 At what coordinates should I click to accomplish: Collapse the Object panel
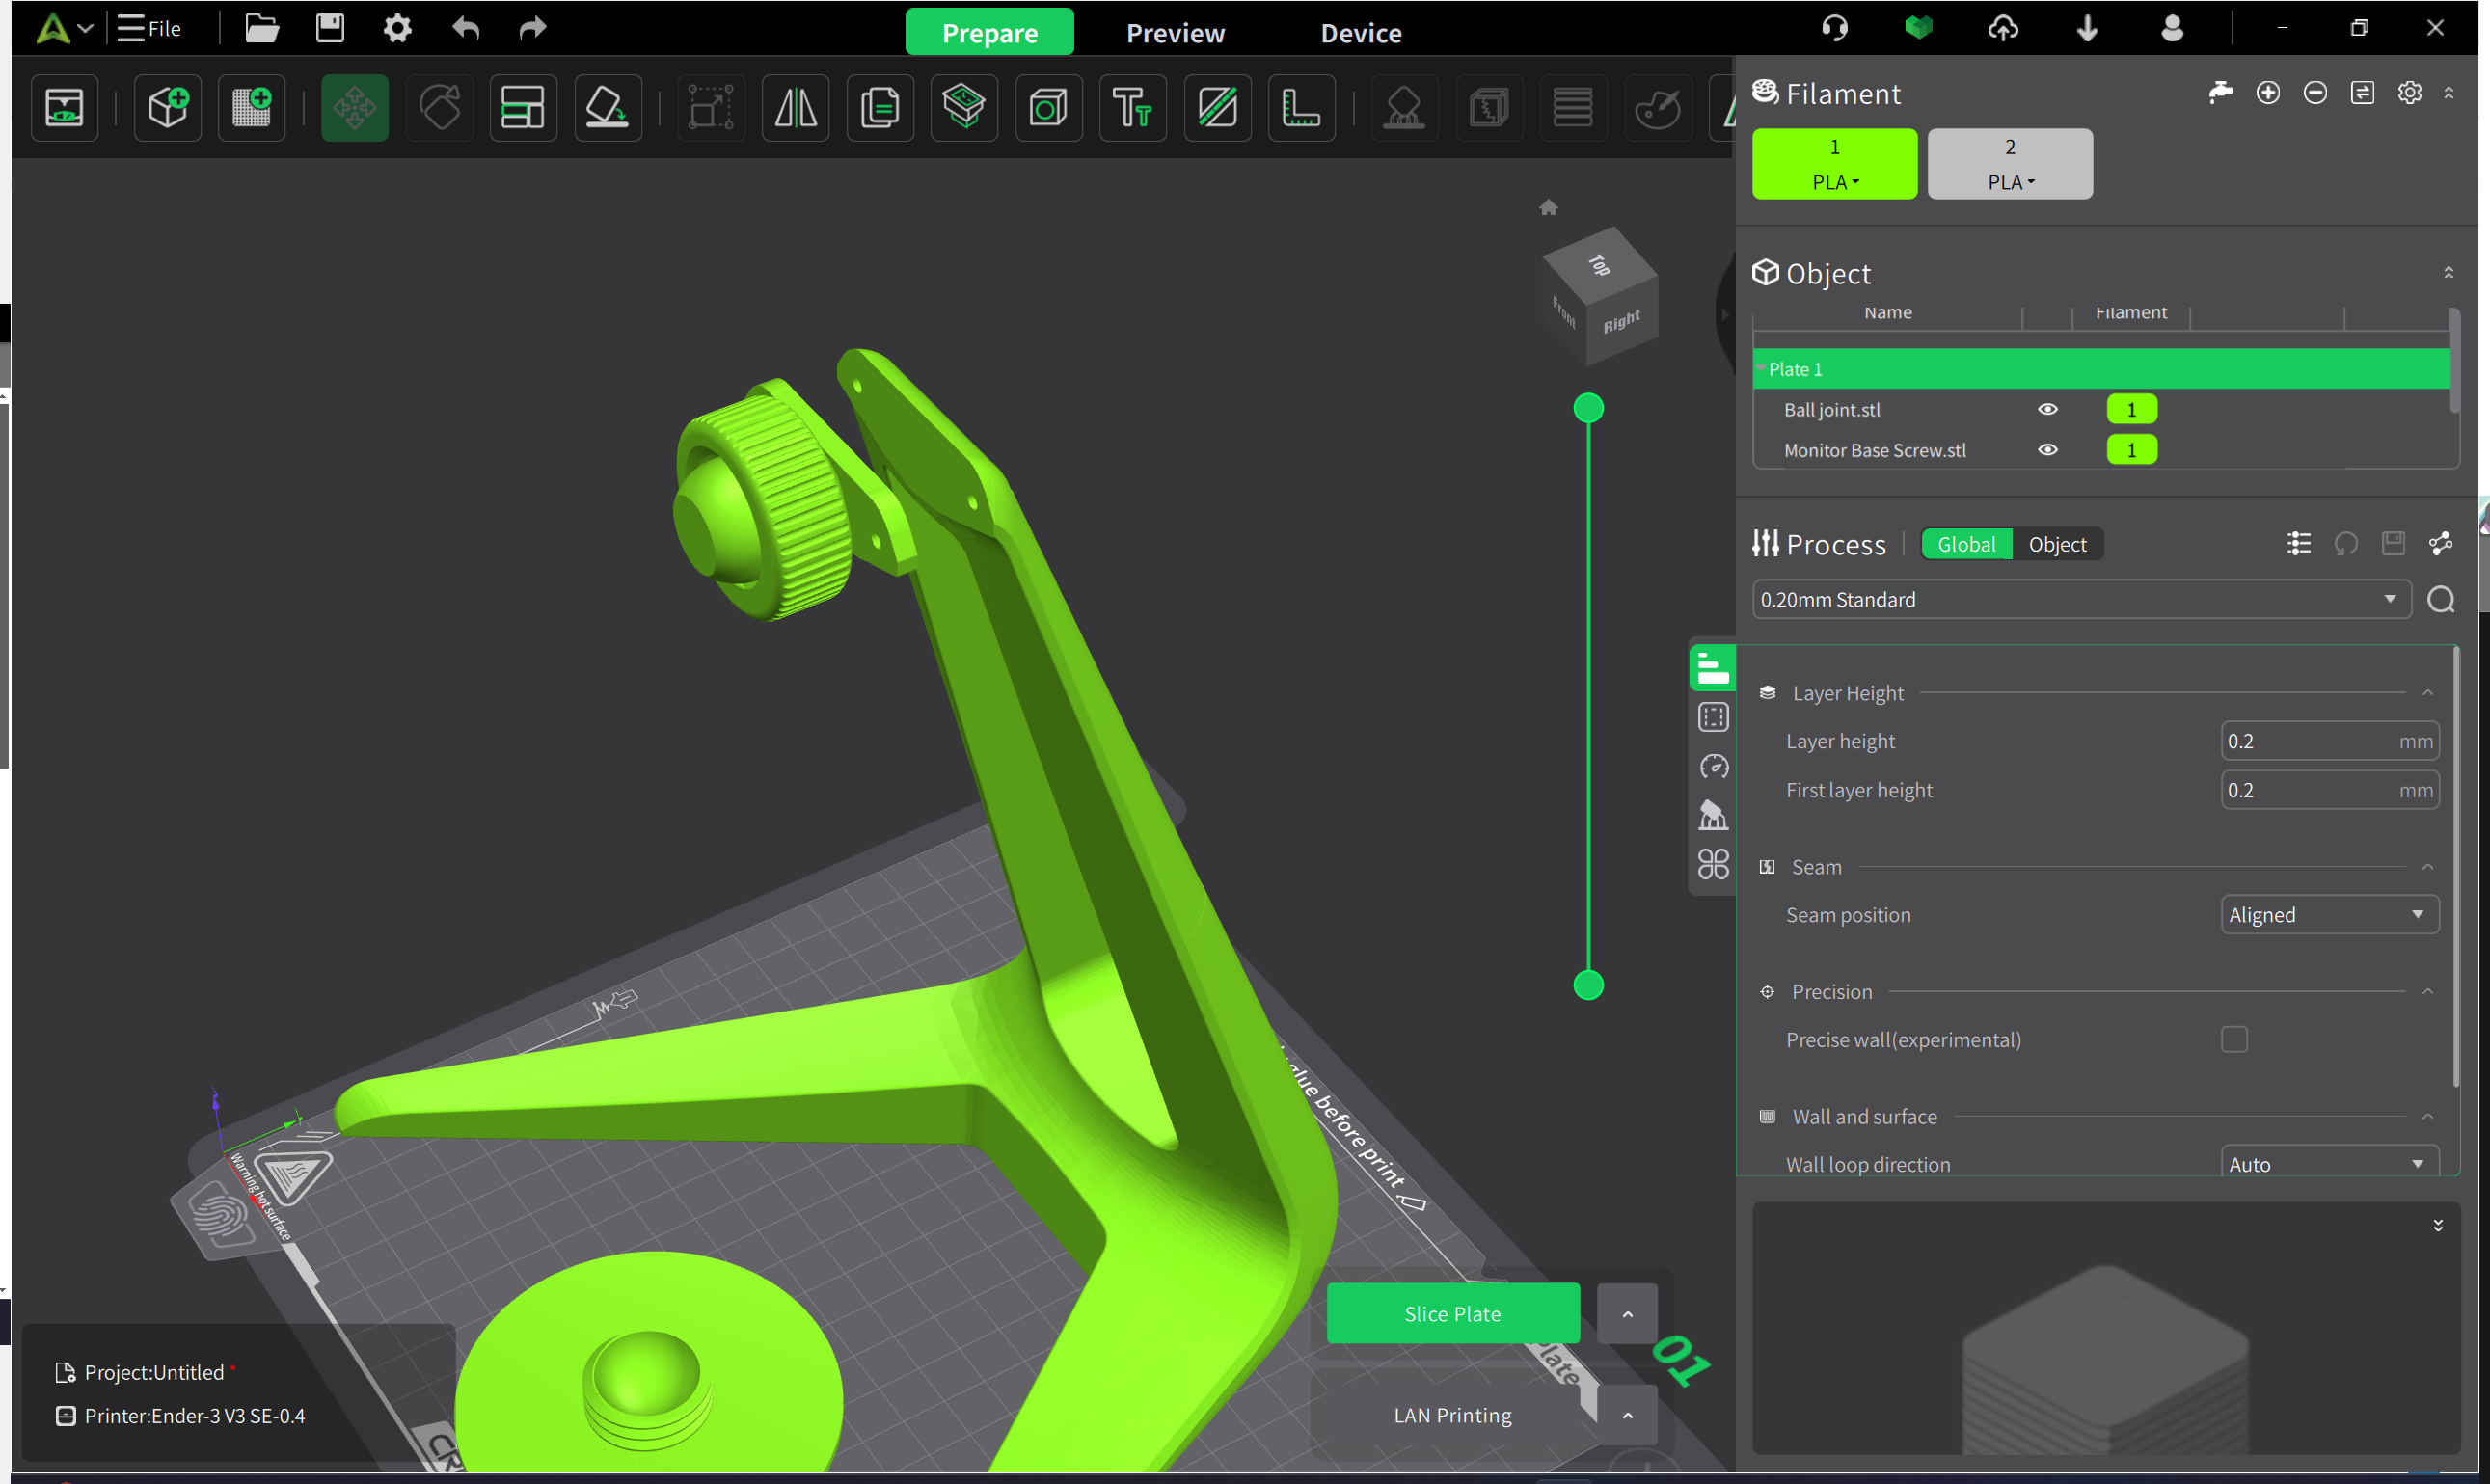(x=2449, y=273)
